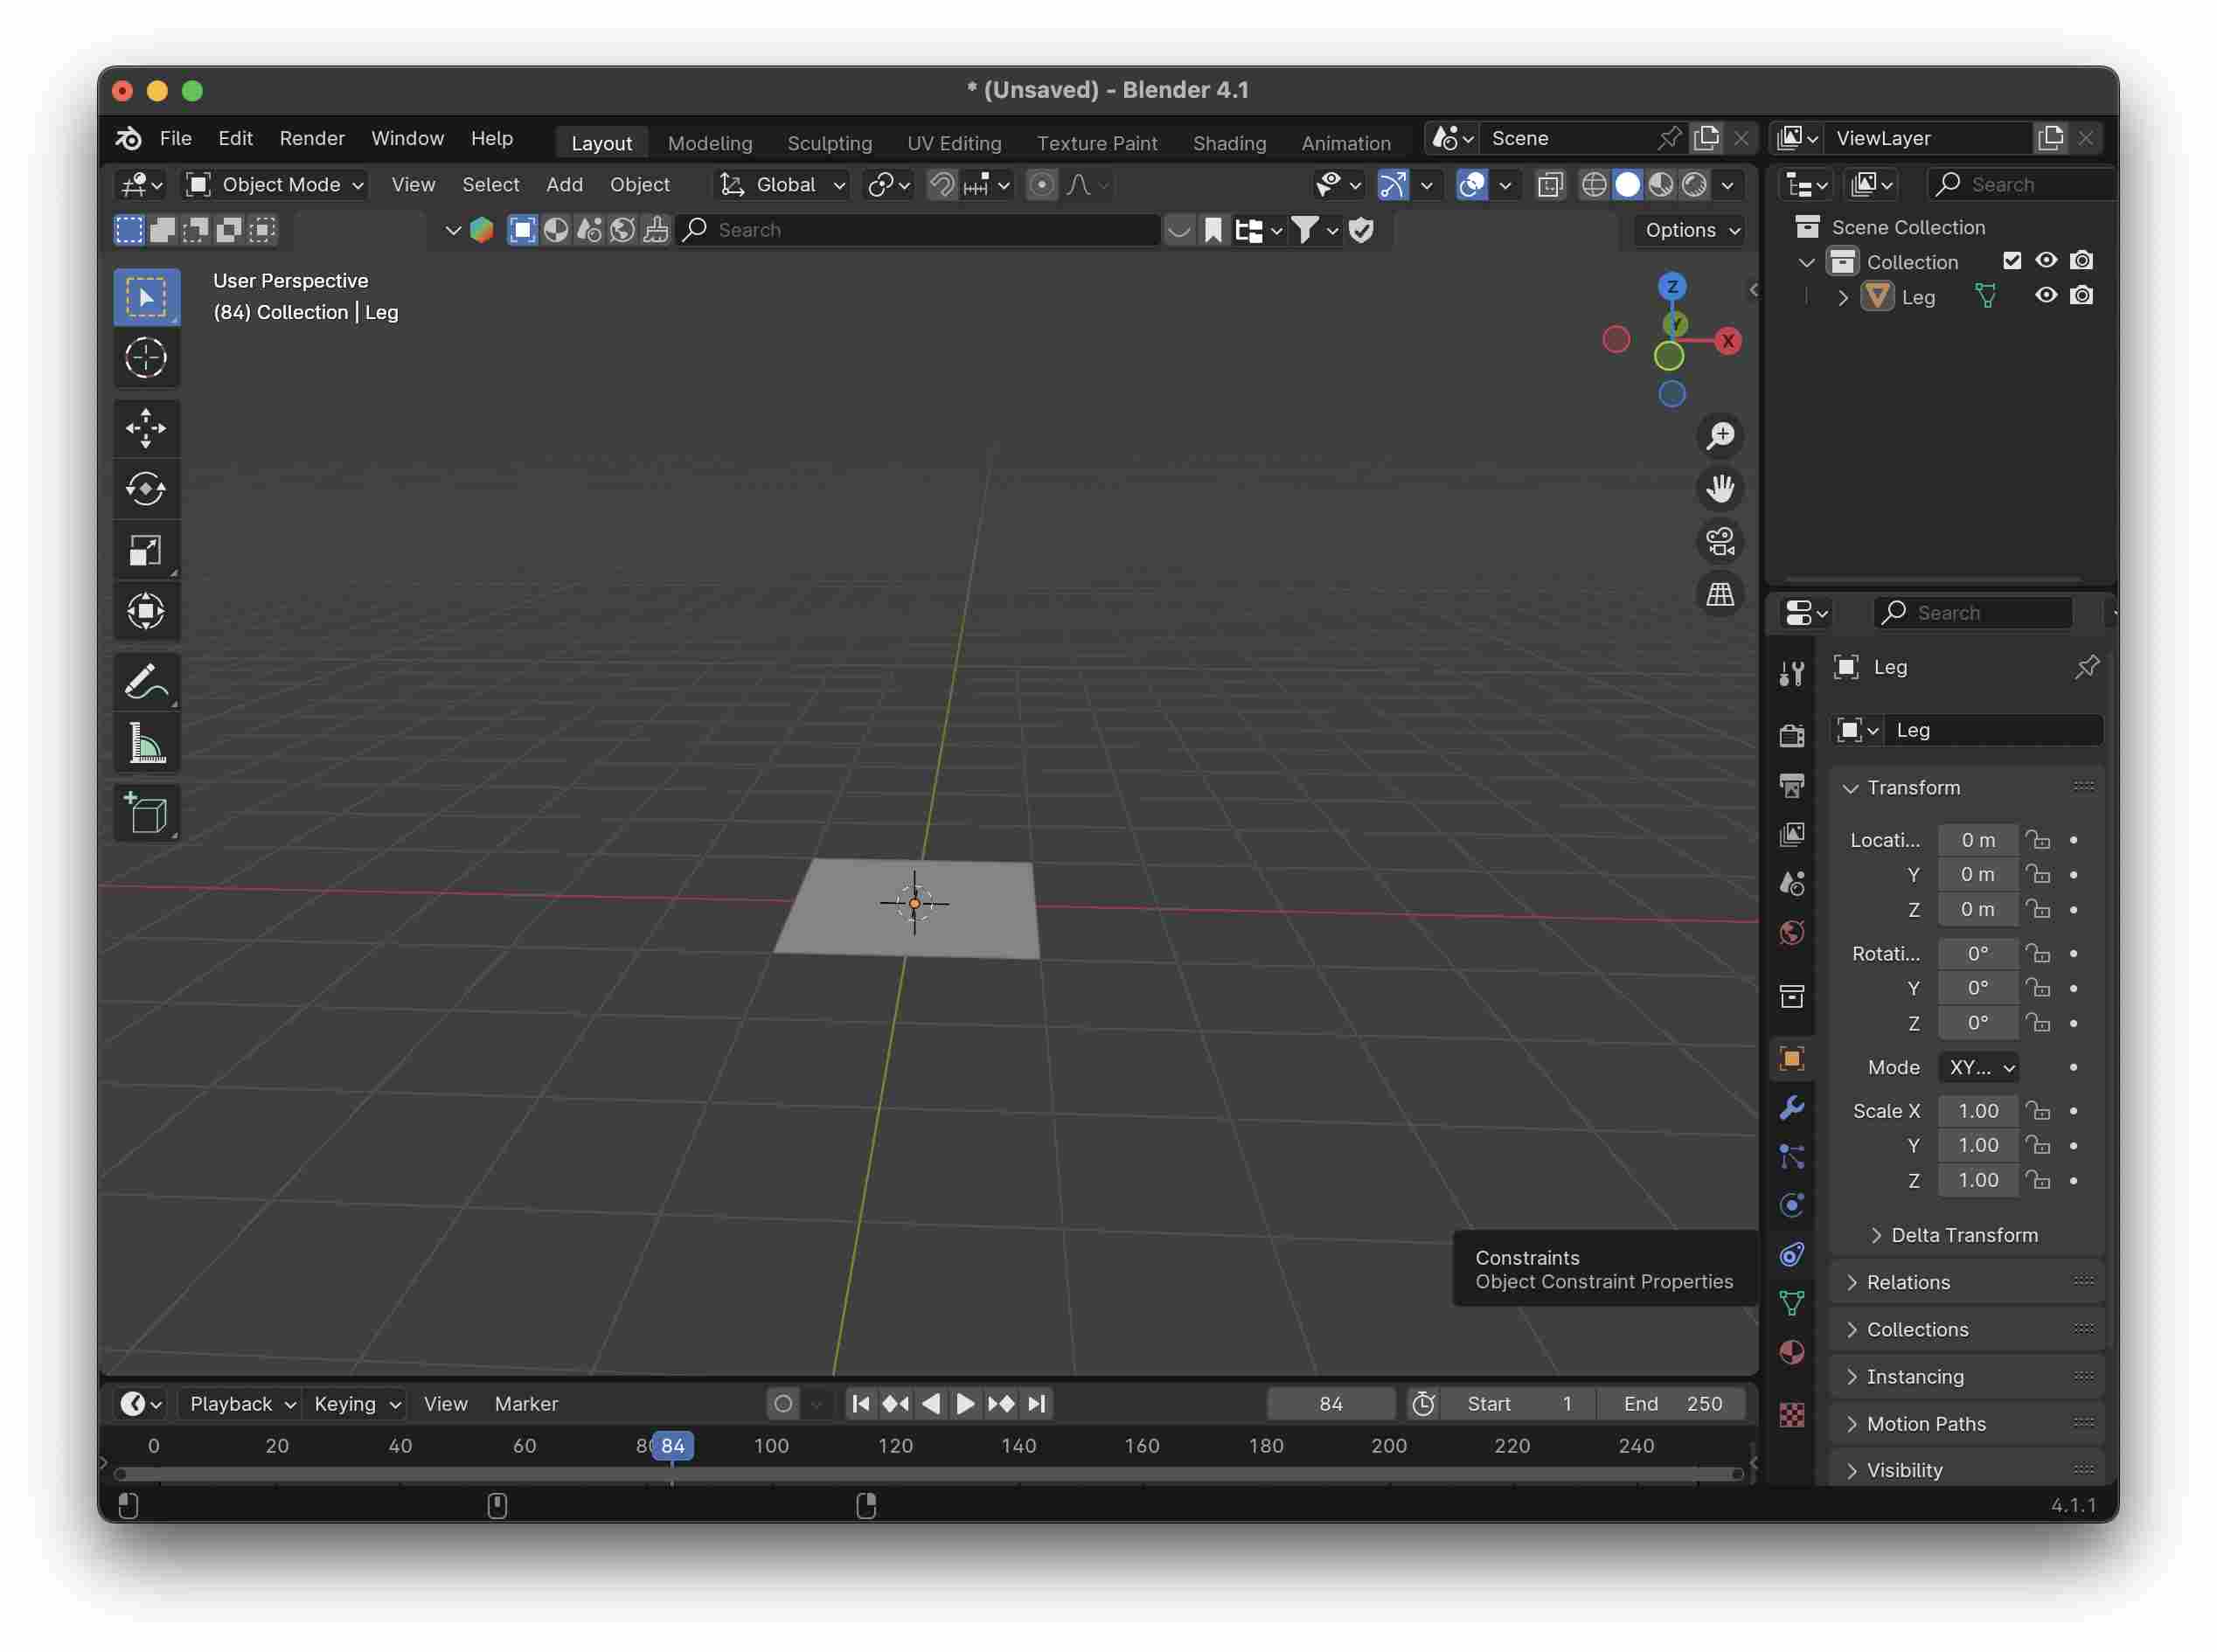Open the Object Data properties tab
Viewport: 2217px width, 1652px height.
1792,1304
